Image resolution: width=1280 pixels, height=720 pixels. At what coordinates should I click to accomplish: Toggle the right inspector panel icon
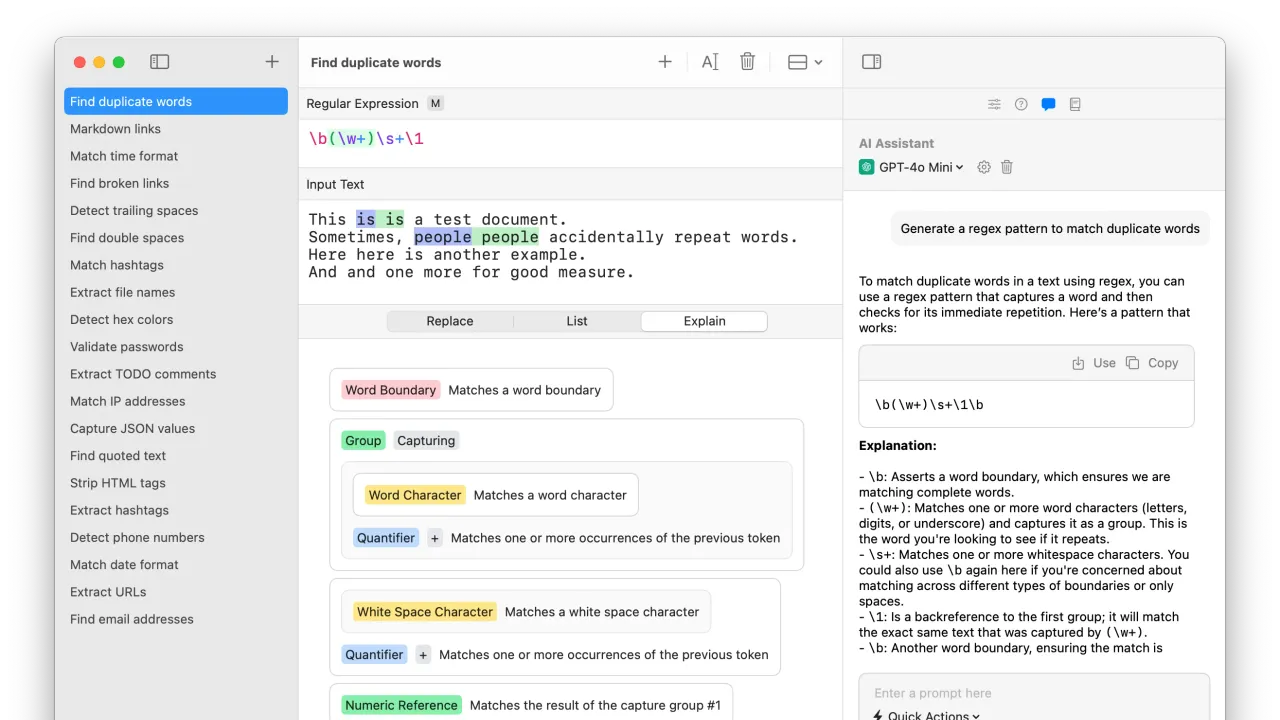872,62
